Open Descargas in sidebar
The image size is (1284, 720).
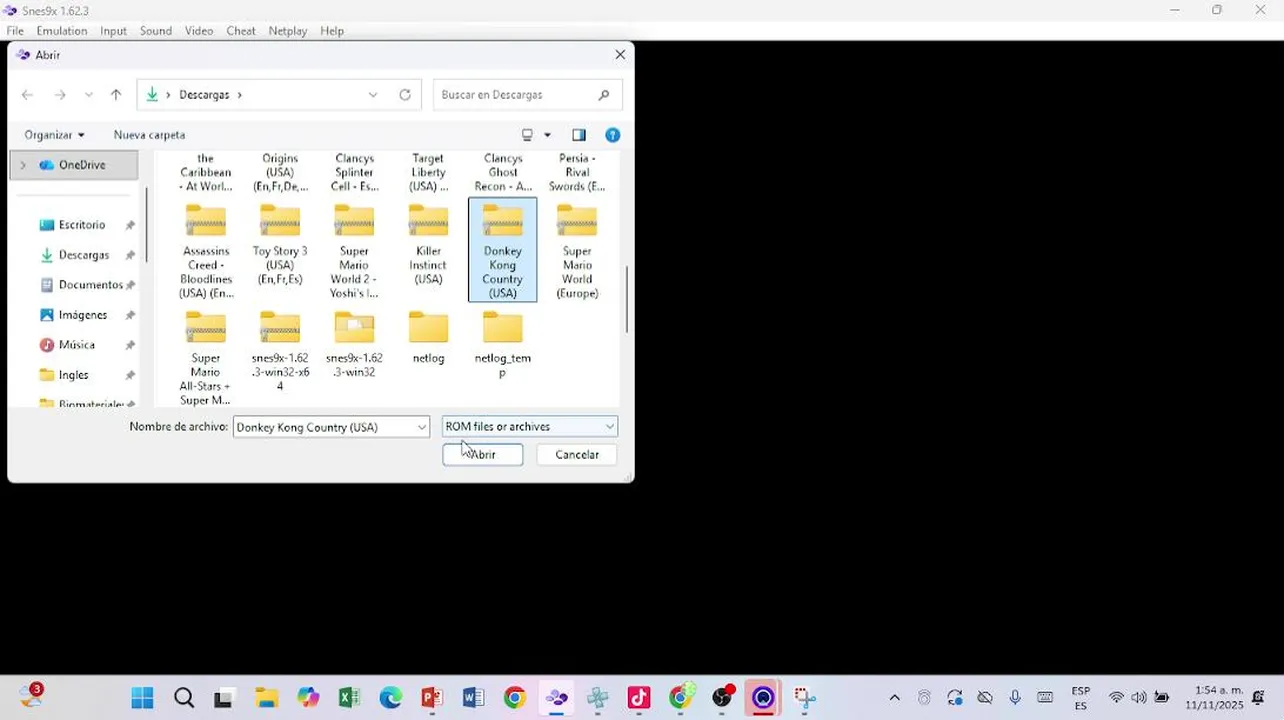pos(84,255)
